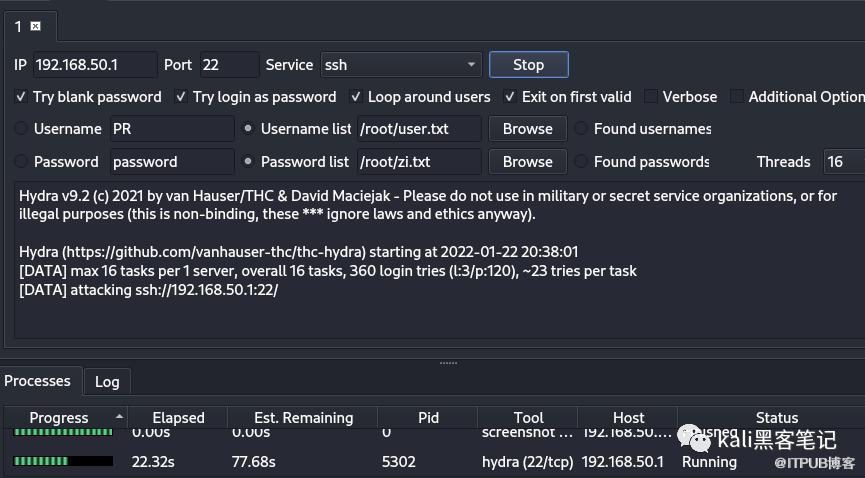This screenshot has width=865, height=478.
Task: Click the IP address input field
Action: tap(95, 65)
